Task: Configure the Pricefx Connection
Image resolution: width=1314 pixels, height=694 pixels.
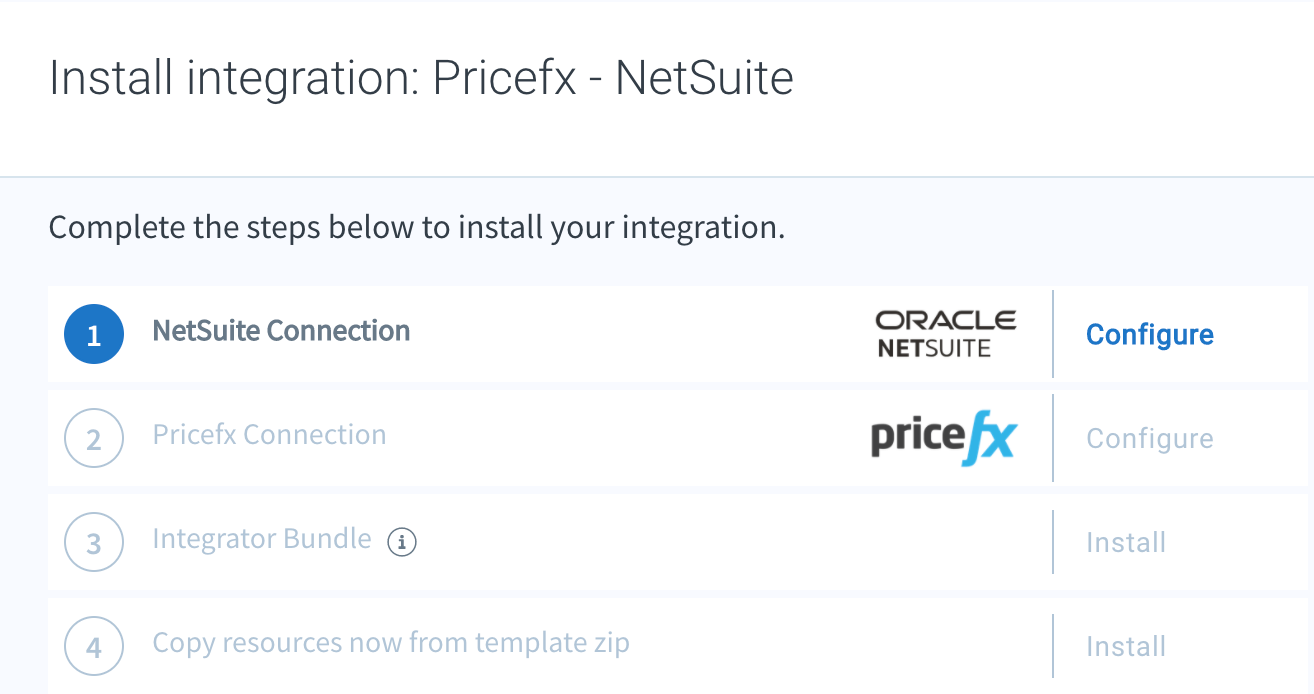Action: 1150,438
